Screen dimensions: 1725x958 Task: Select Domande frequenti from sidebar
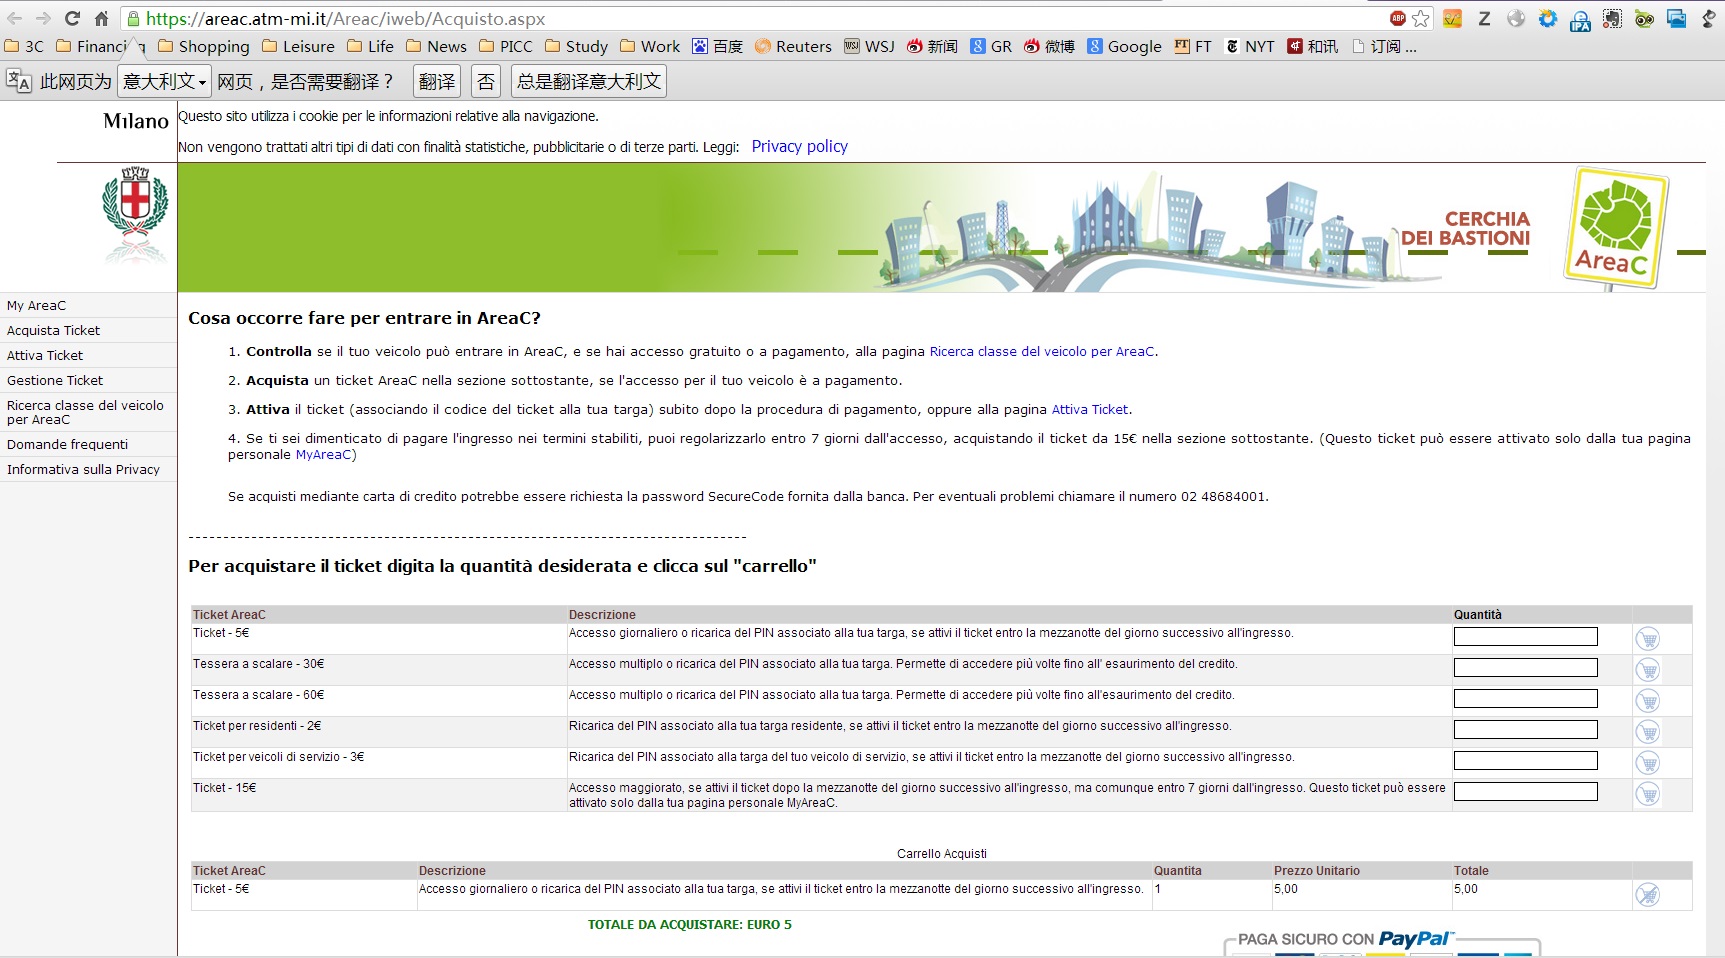click(x=67, y=444)
